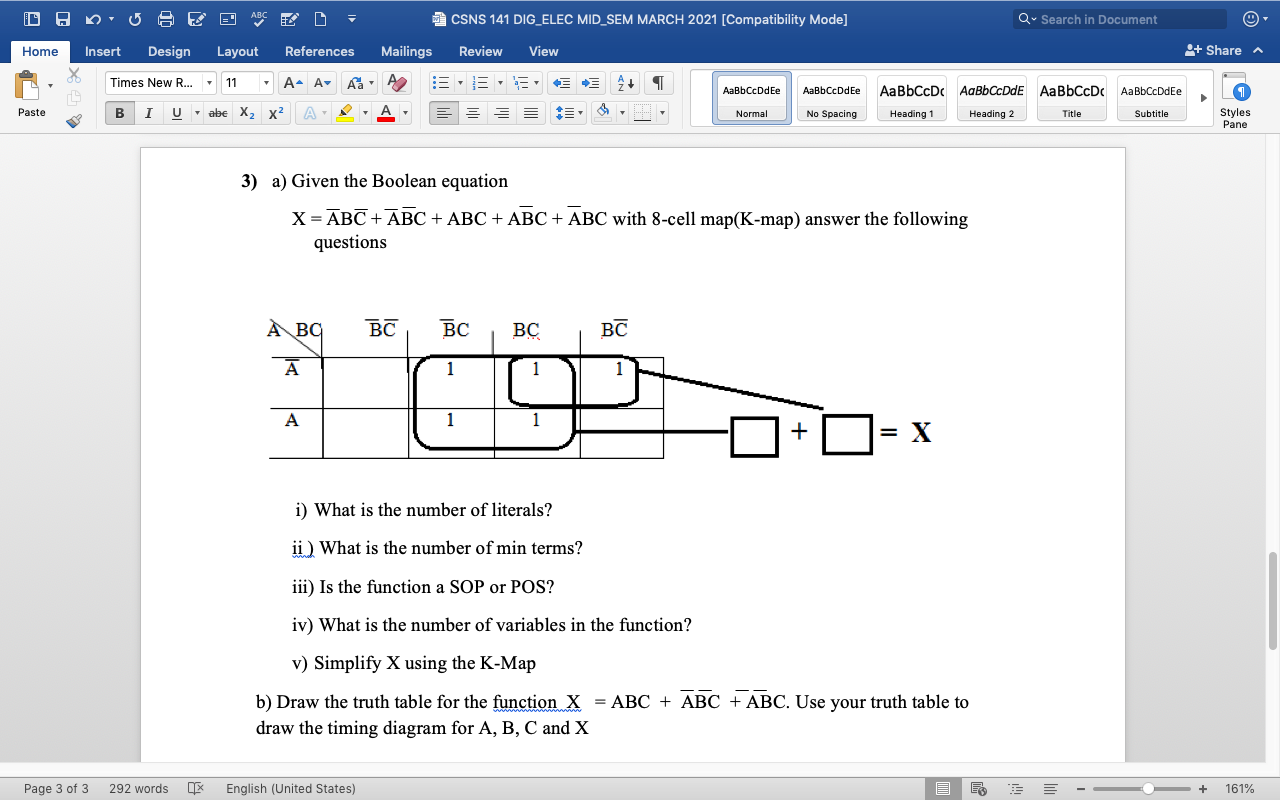Open the Print dialog from Quick Access toolbar
The width and height of the screenshot is (1280, 800).
(166, 19)
